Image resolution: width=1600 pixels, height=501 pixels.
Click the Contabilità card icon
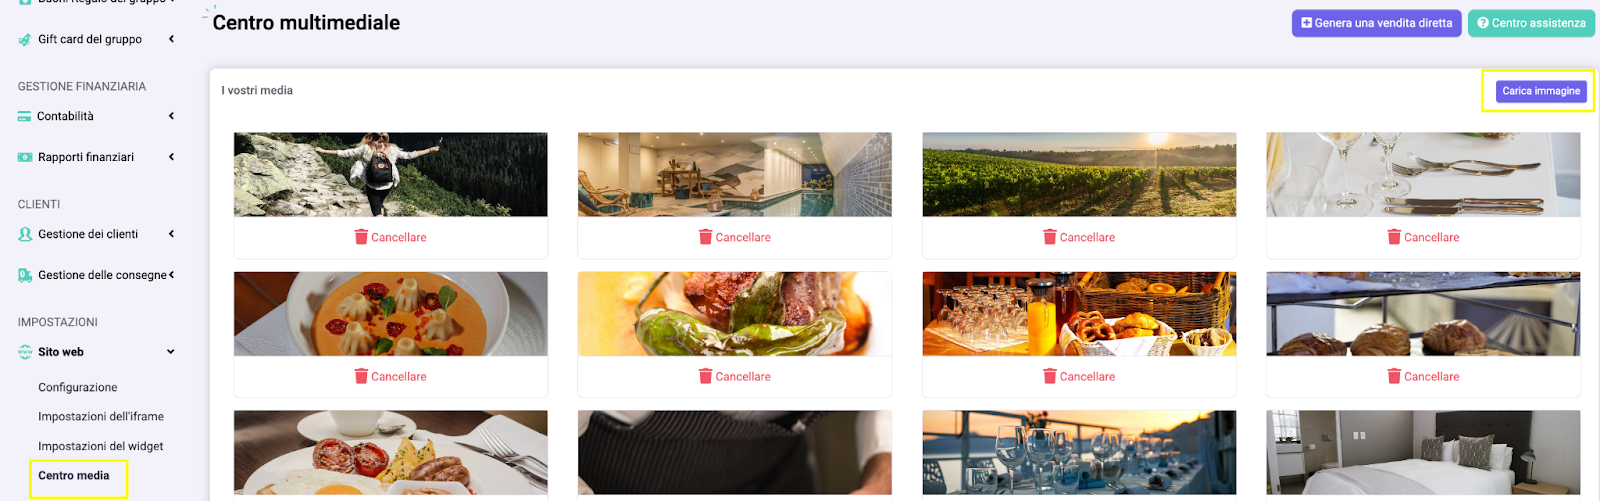coord(24,117)
